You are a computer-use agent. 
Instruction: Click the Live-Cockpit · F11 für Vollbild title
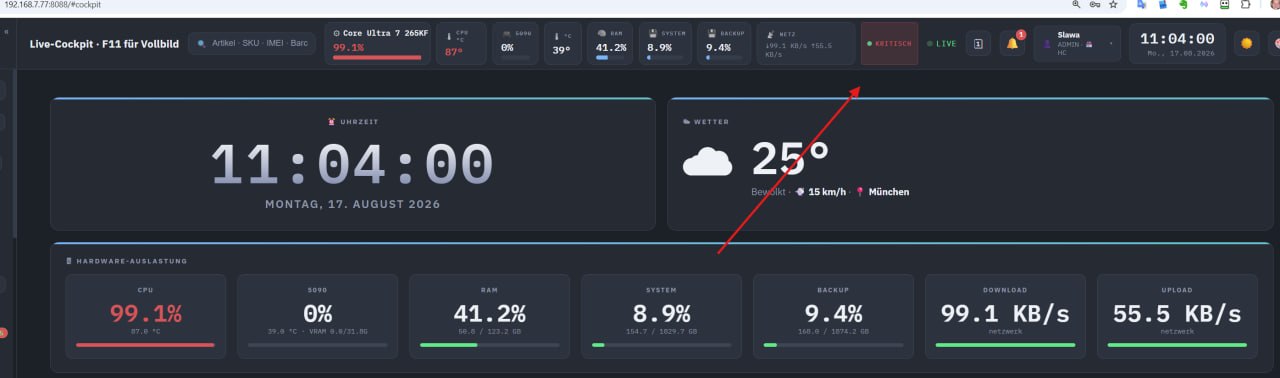click(104, 44)
